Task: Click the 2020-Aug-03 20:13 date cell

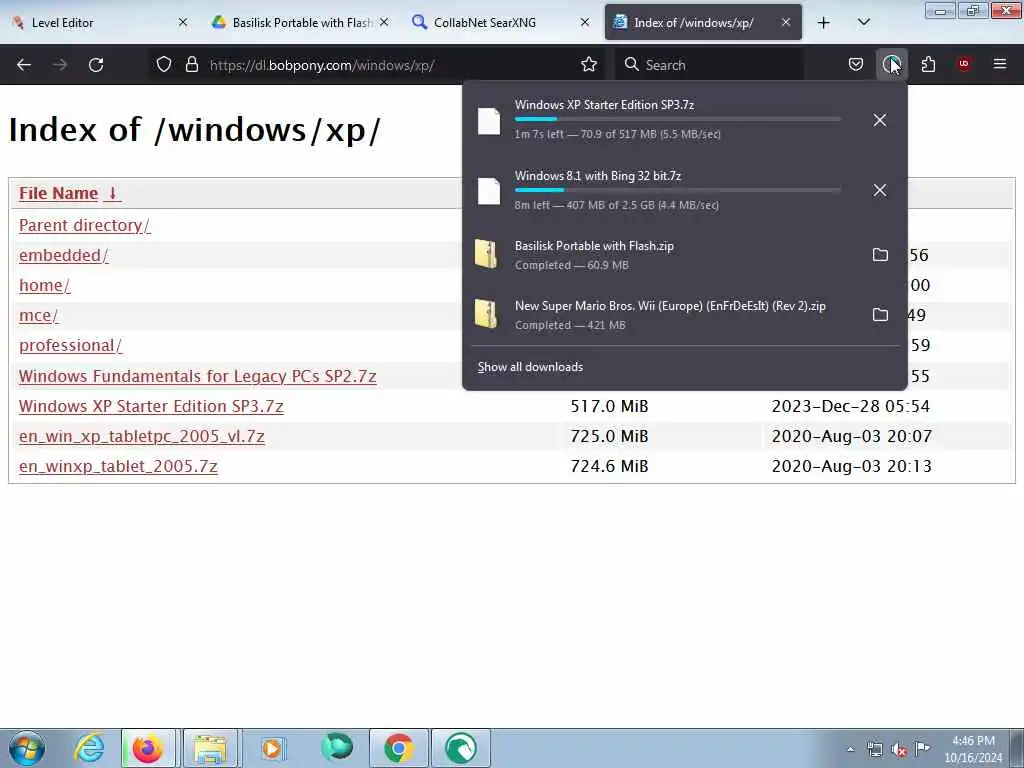Action: tap(851, 466)
